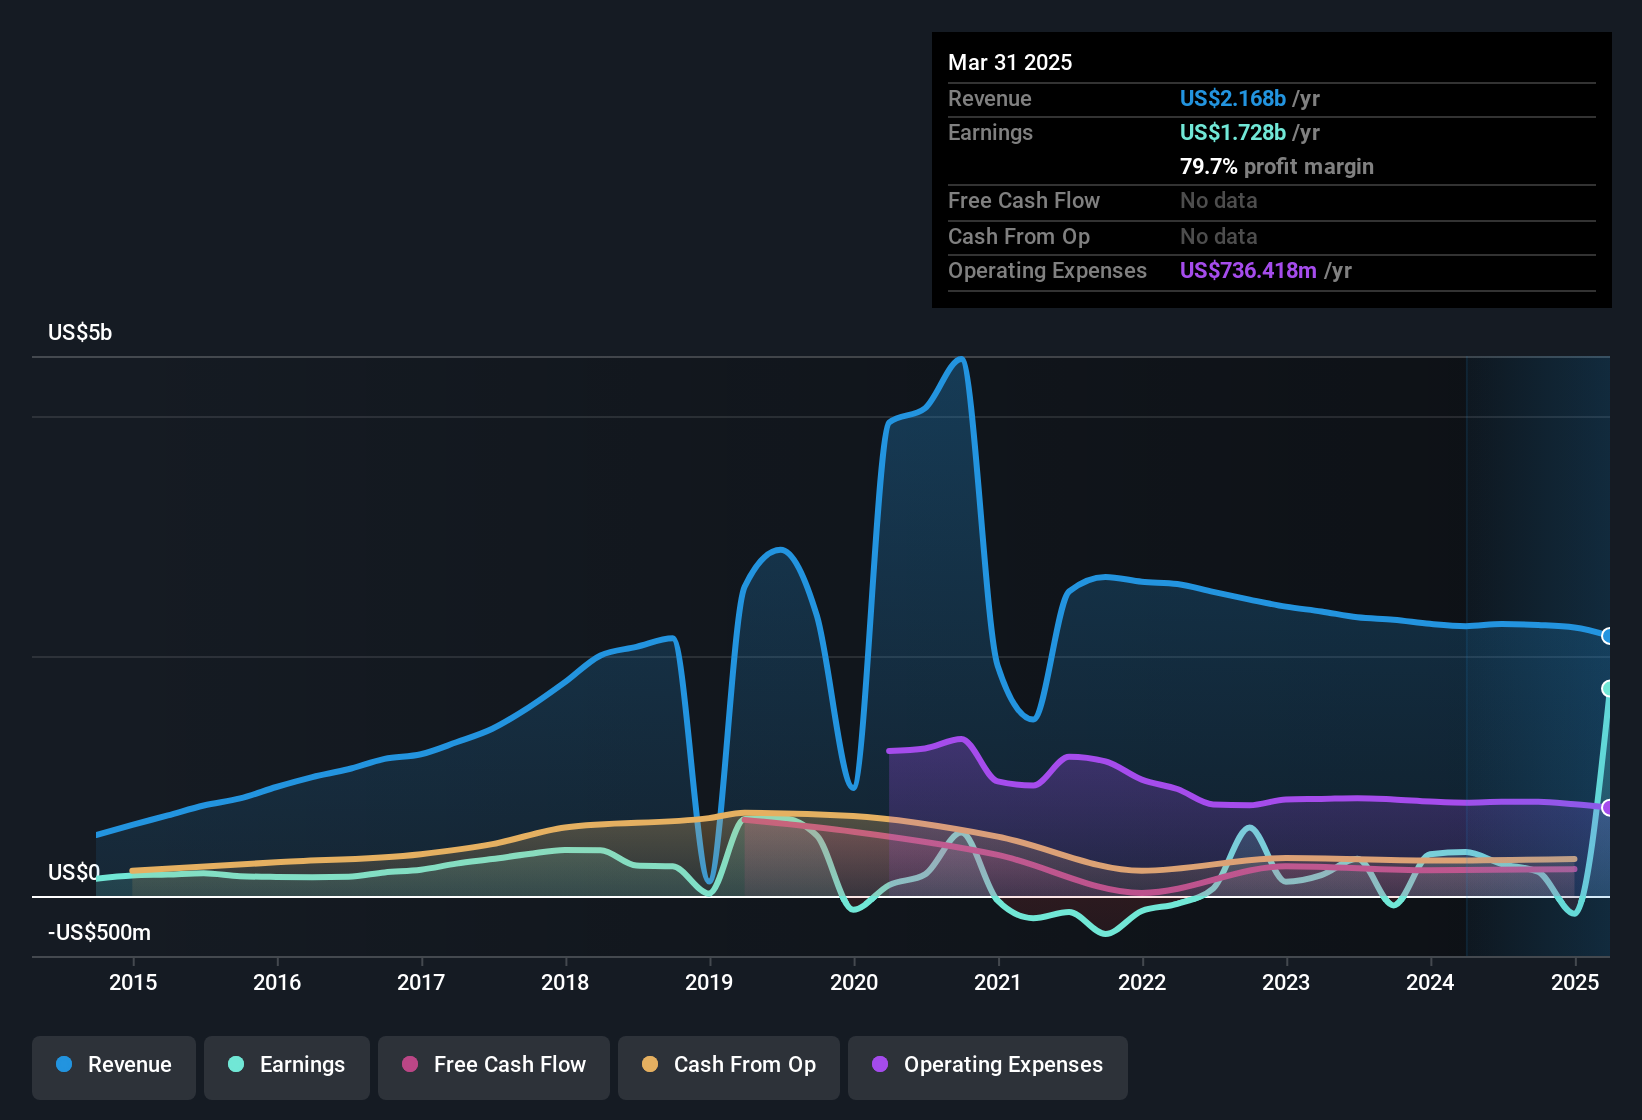Toggle the Revenue series visibility
This screenshot has height=1120, width=1642.
coord(113,1065)
